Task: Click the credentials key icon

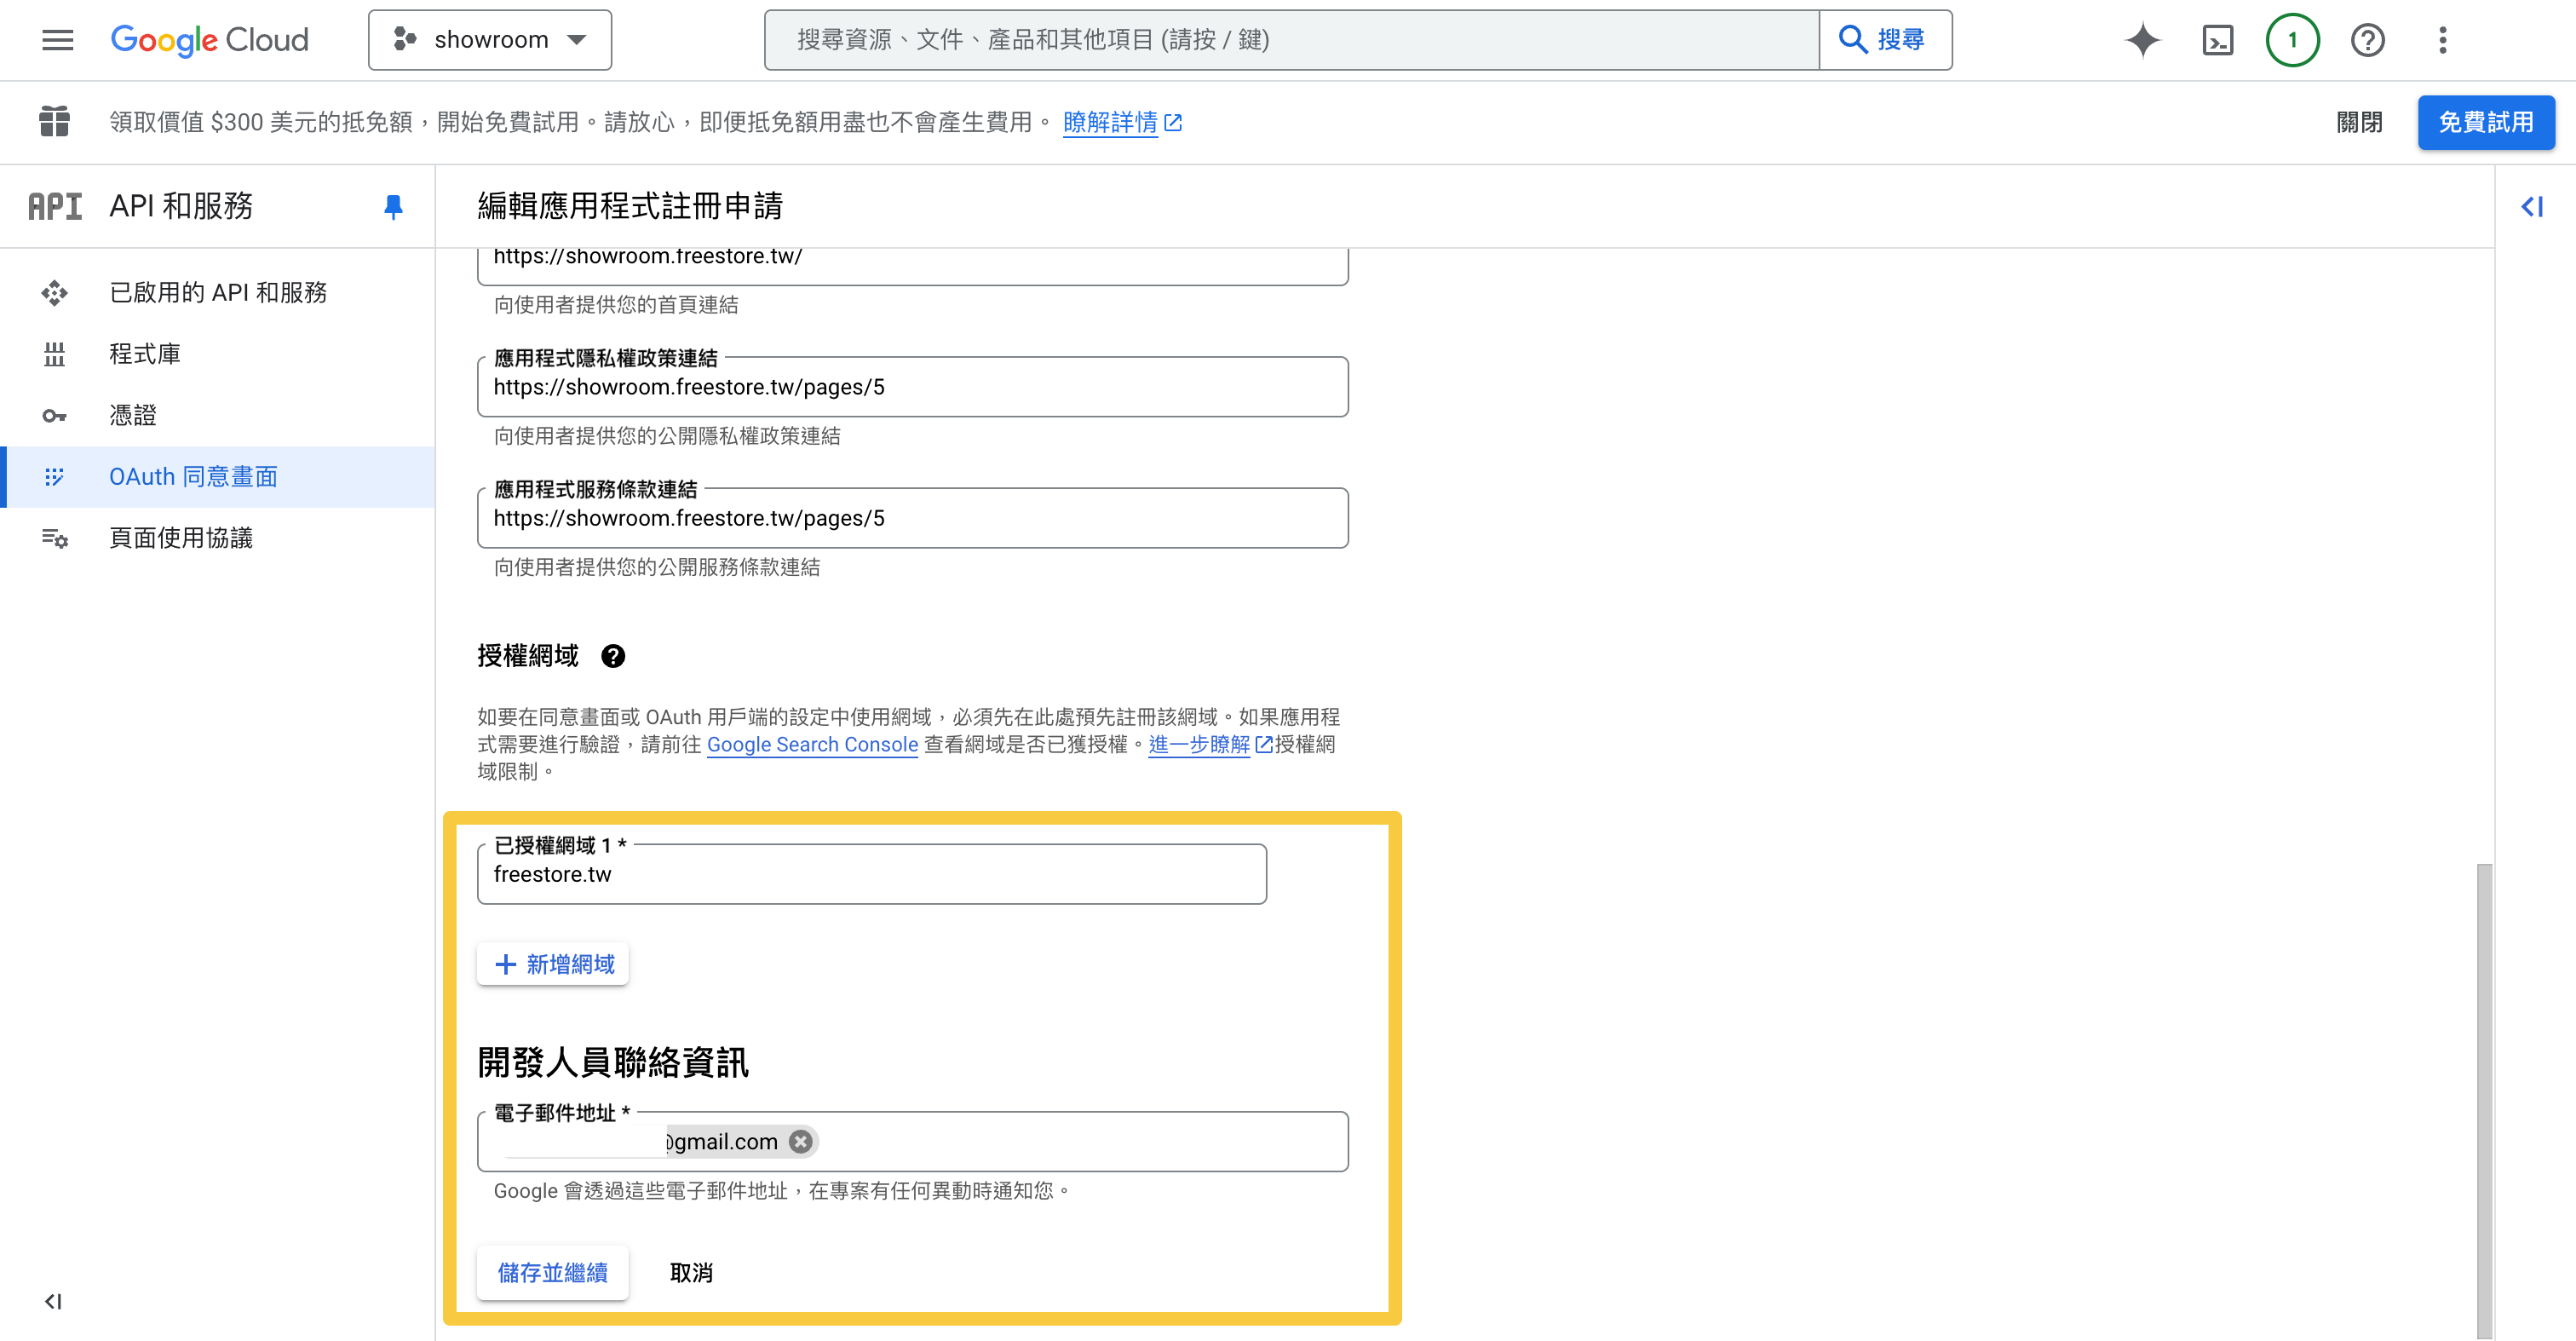Action: click(x=54, y=415)
